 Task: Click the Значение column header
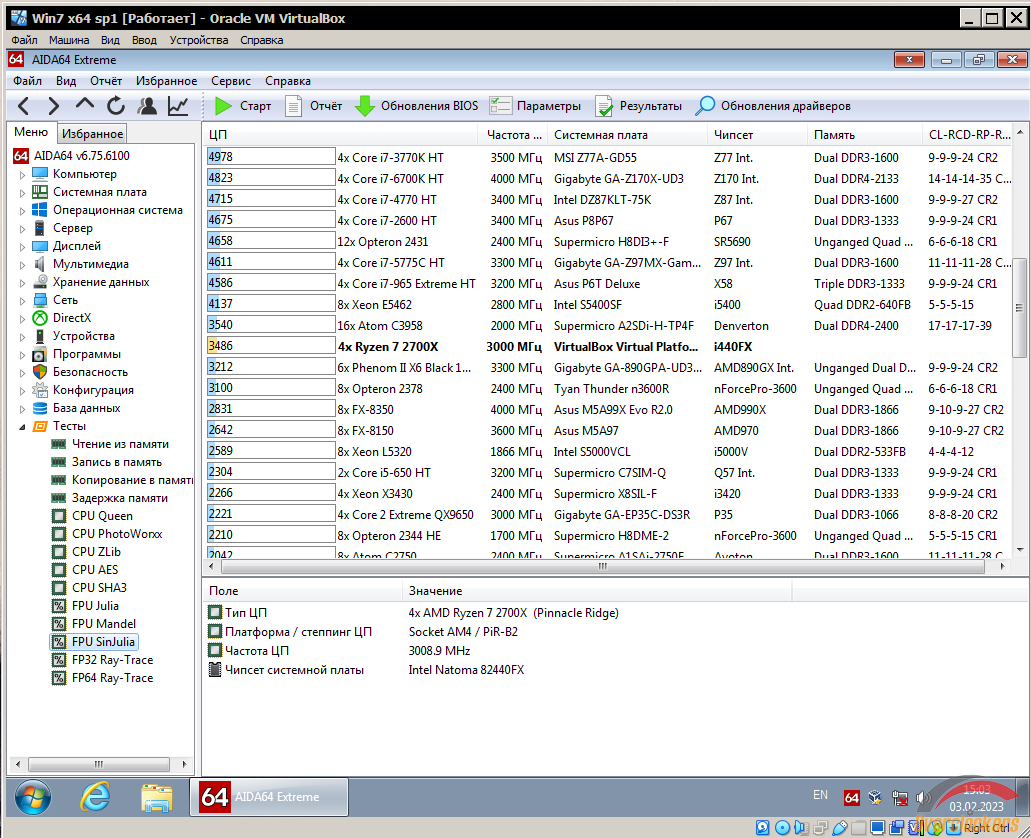pos(597,591)
